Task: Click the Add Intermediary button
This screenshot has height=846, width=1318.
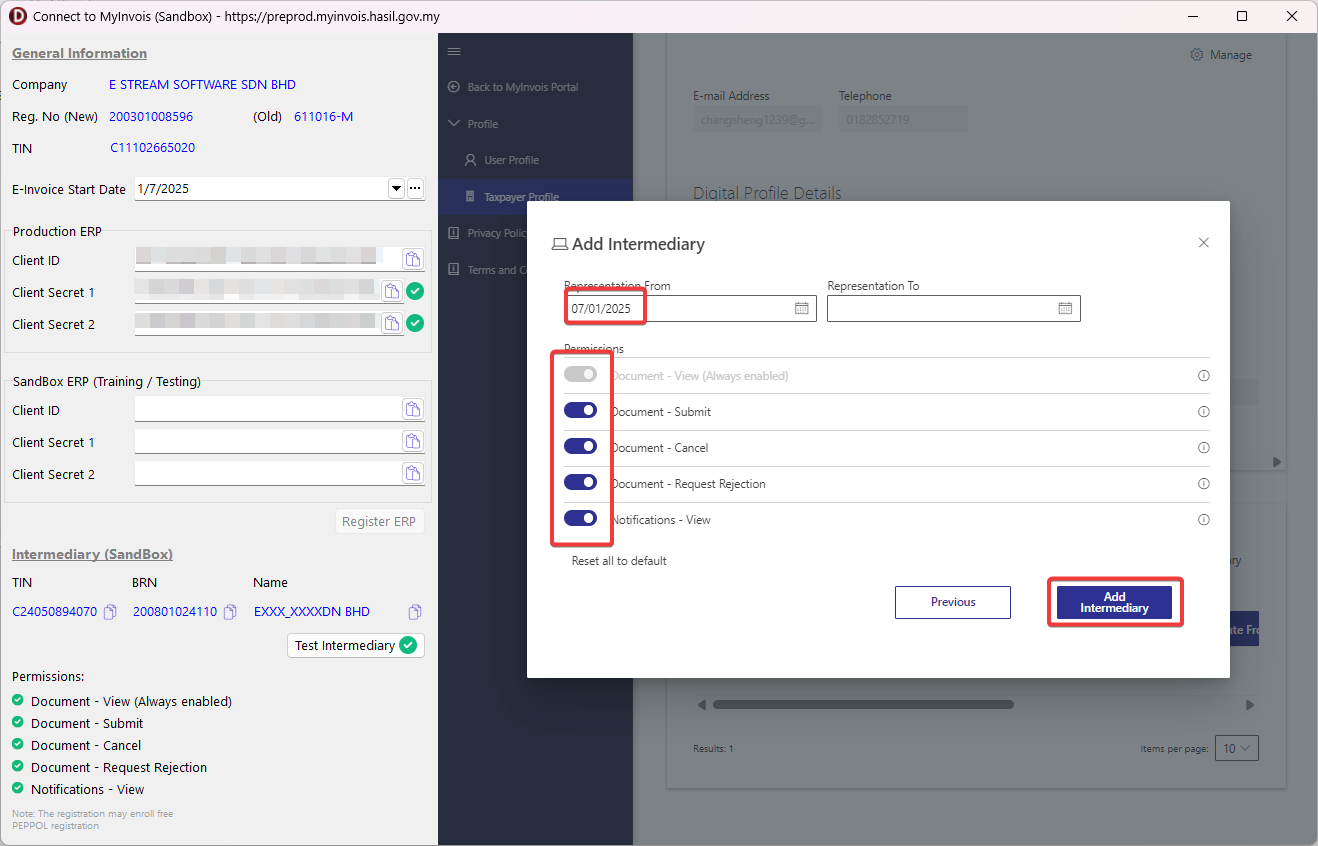Action: 1114,602
